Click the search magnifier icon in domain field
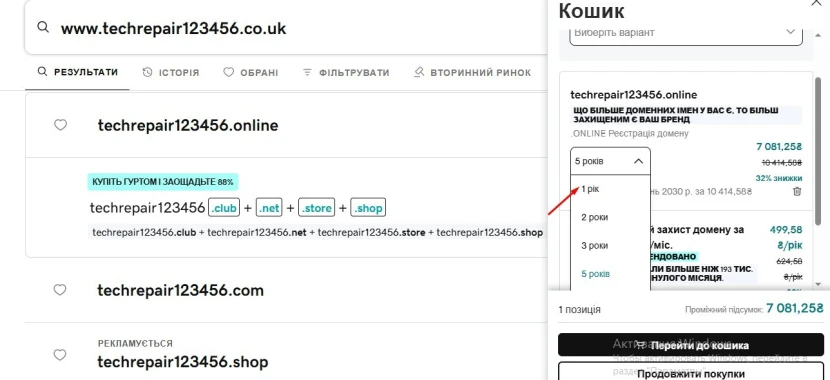830x380 pixels. (43, 28)
